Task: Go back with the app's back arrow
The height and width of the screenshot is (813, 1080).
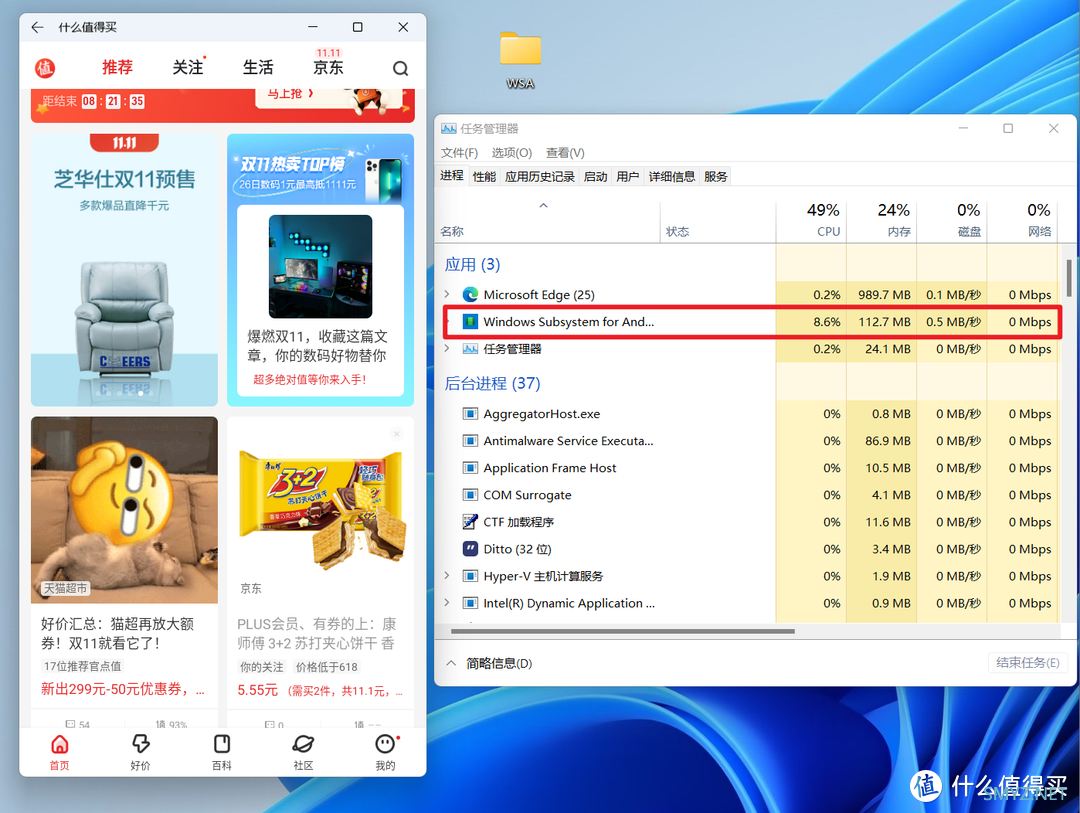Action: click(x=37, y=27)
